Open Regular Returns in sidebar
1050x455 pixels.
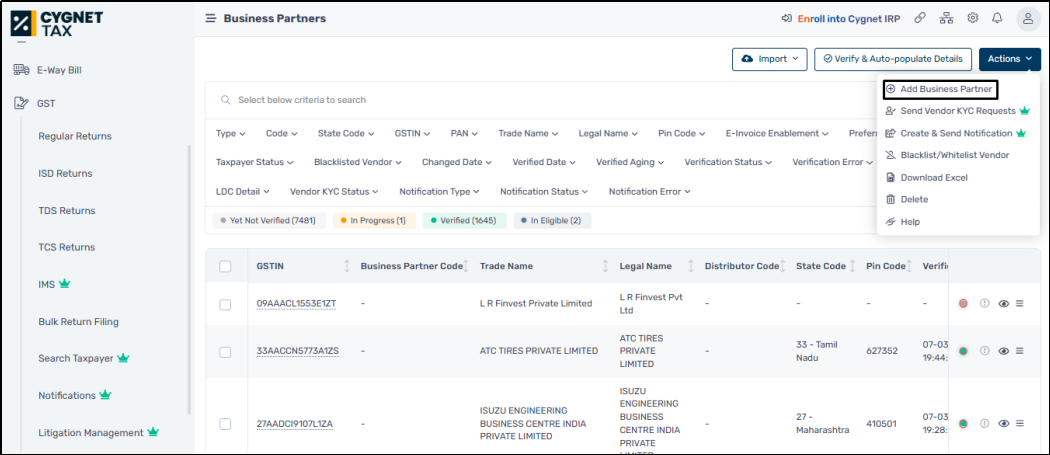click(x=75, y=136)
